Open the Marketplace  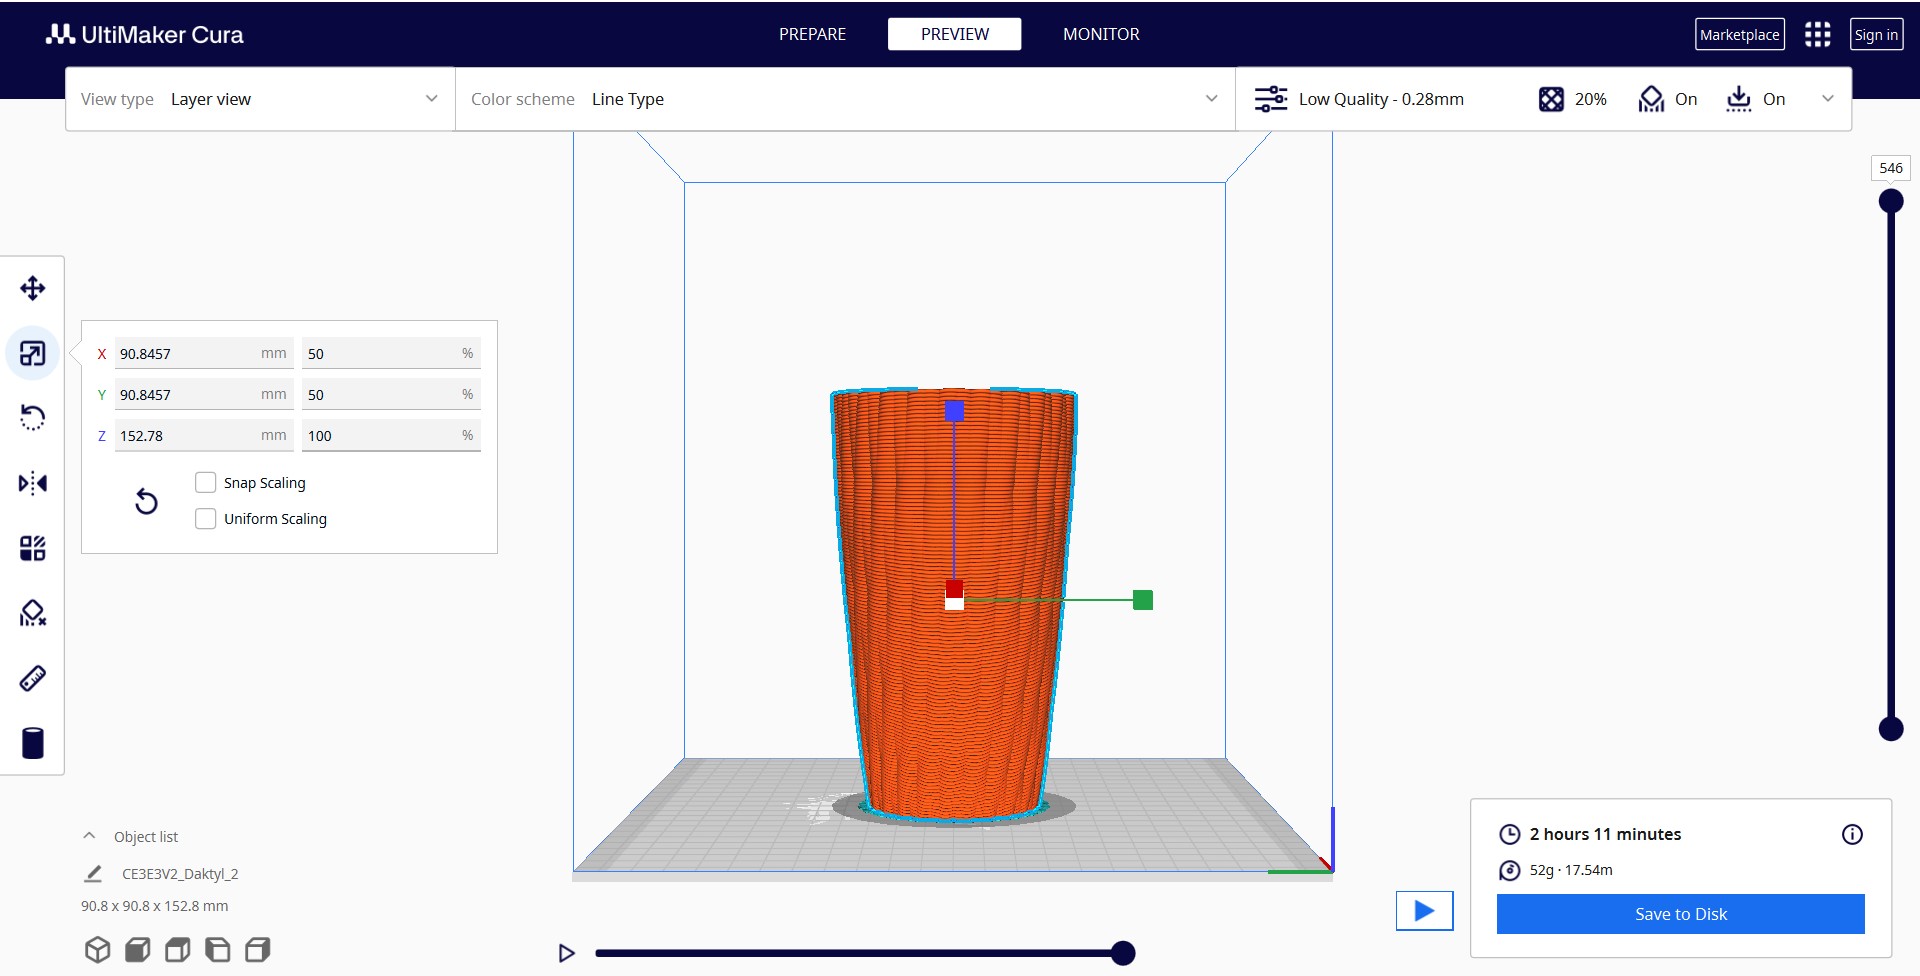(1739, 35)
